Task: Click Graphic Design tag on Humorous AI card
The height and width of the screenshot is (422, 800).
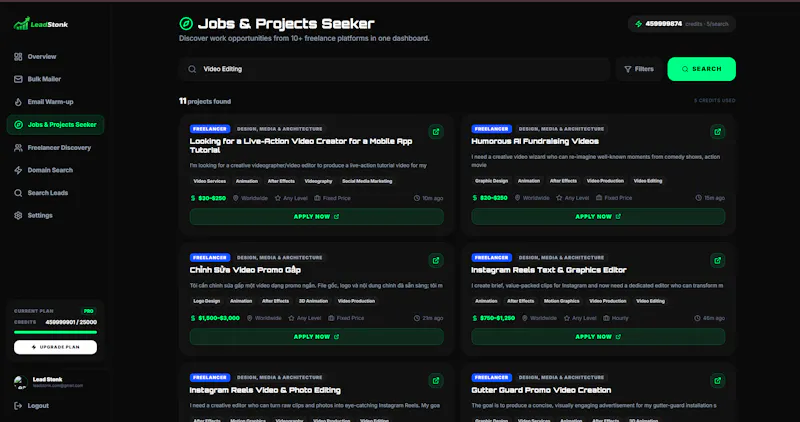Action: [491, 181]
